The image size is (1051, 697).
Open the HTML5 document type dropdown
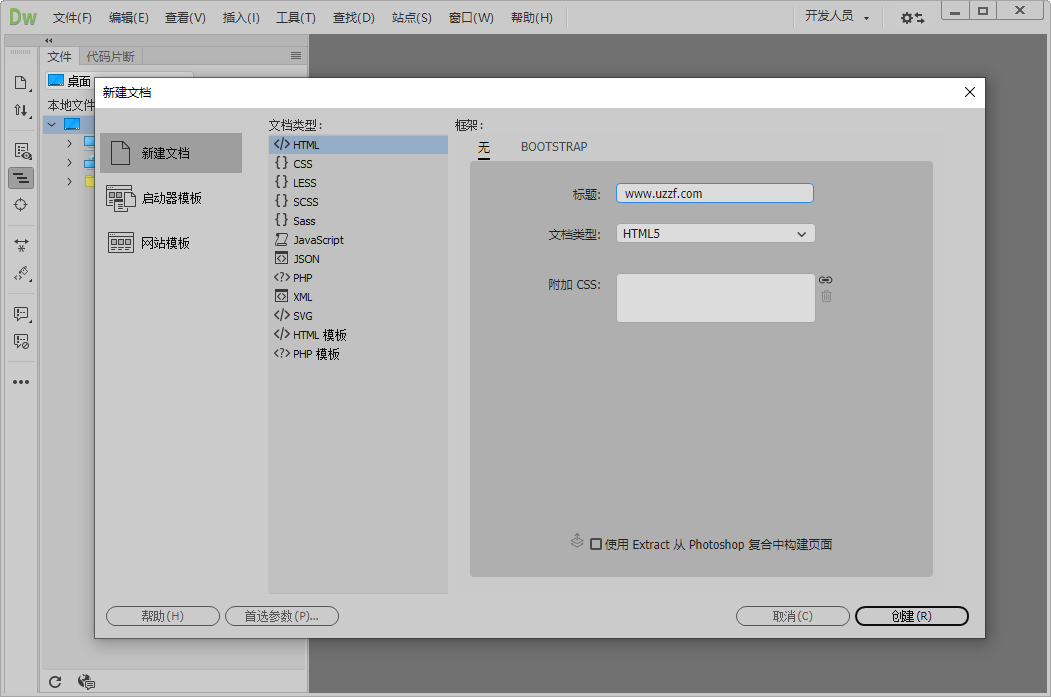[715, 233]
